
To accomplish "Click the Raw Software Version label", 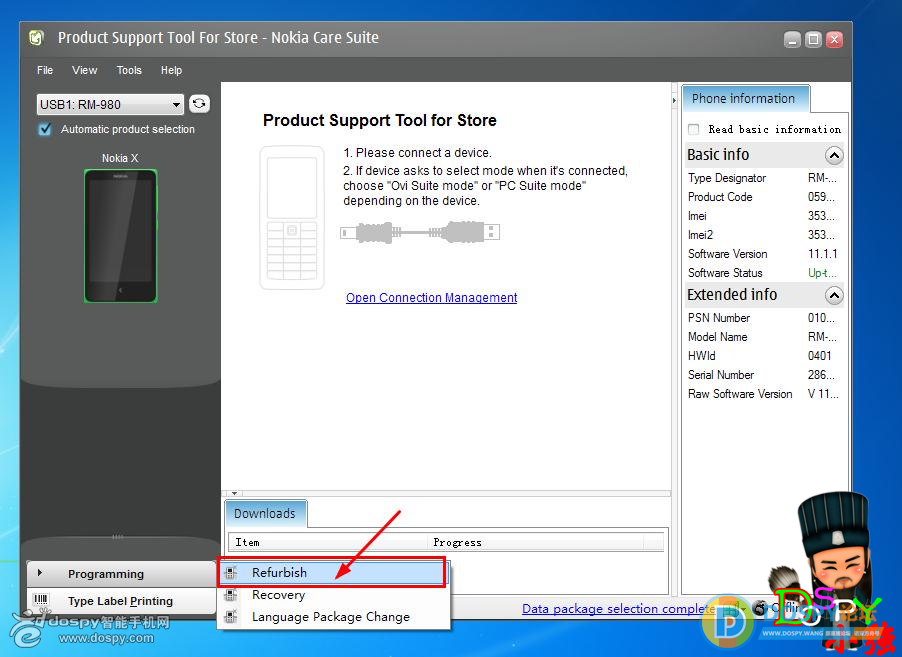I will (x=740, y=394).
